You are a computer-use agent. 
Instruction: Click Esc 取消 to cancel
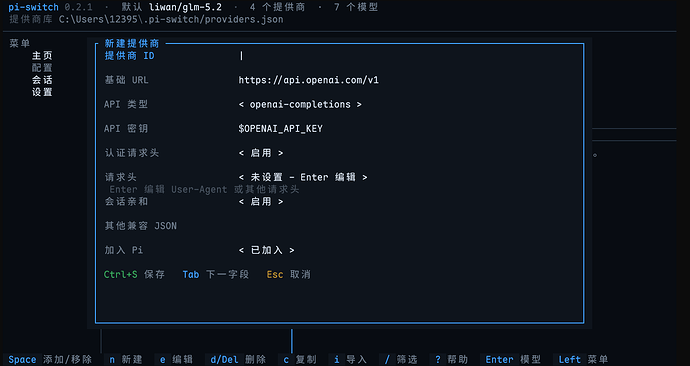(289, 274)
